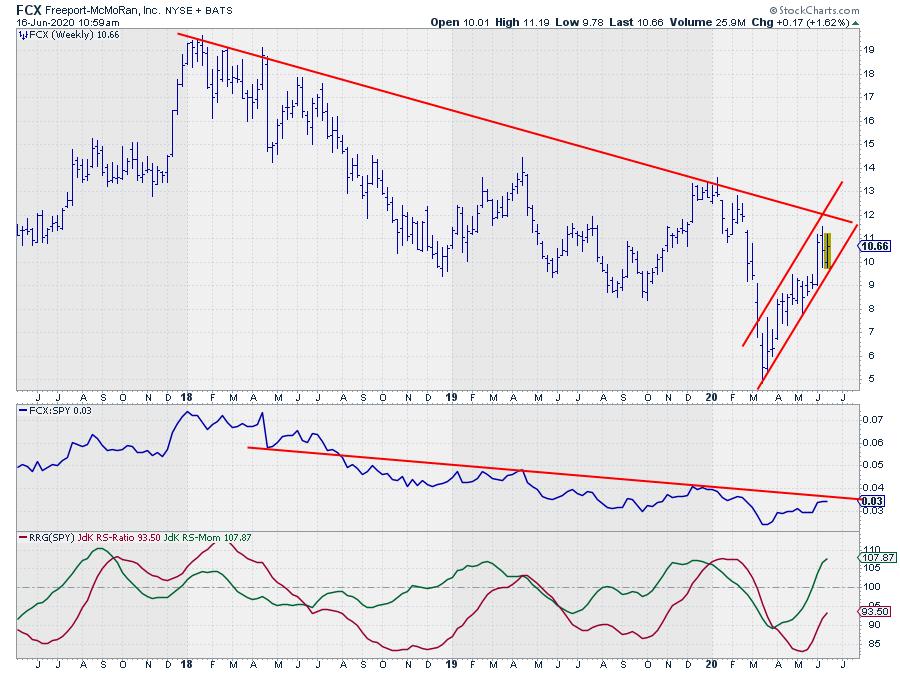This screenshot has width=900, height=673.
Task: Click the 16-Jun-2020 10:59am timestamp
Action: (x=68, y=22)
